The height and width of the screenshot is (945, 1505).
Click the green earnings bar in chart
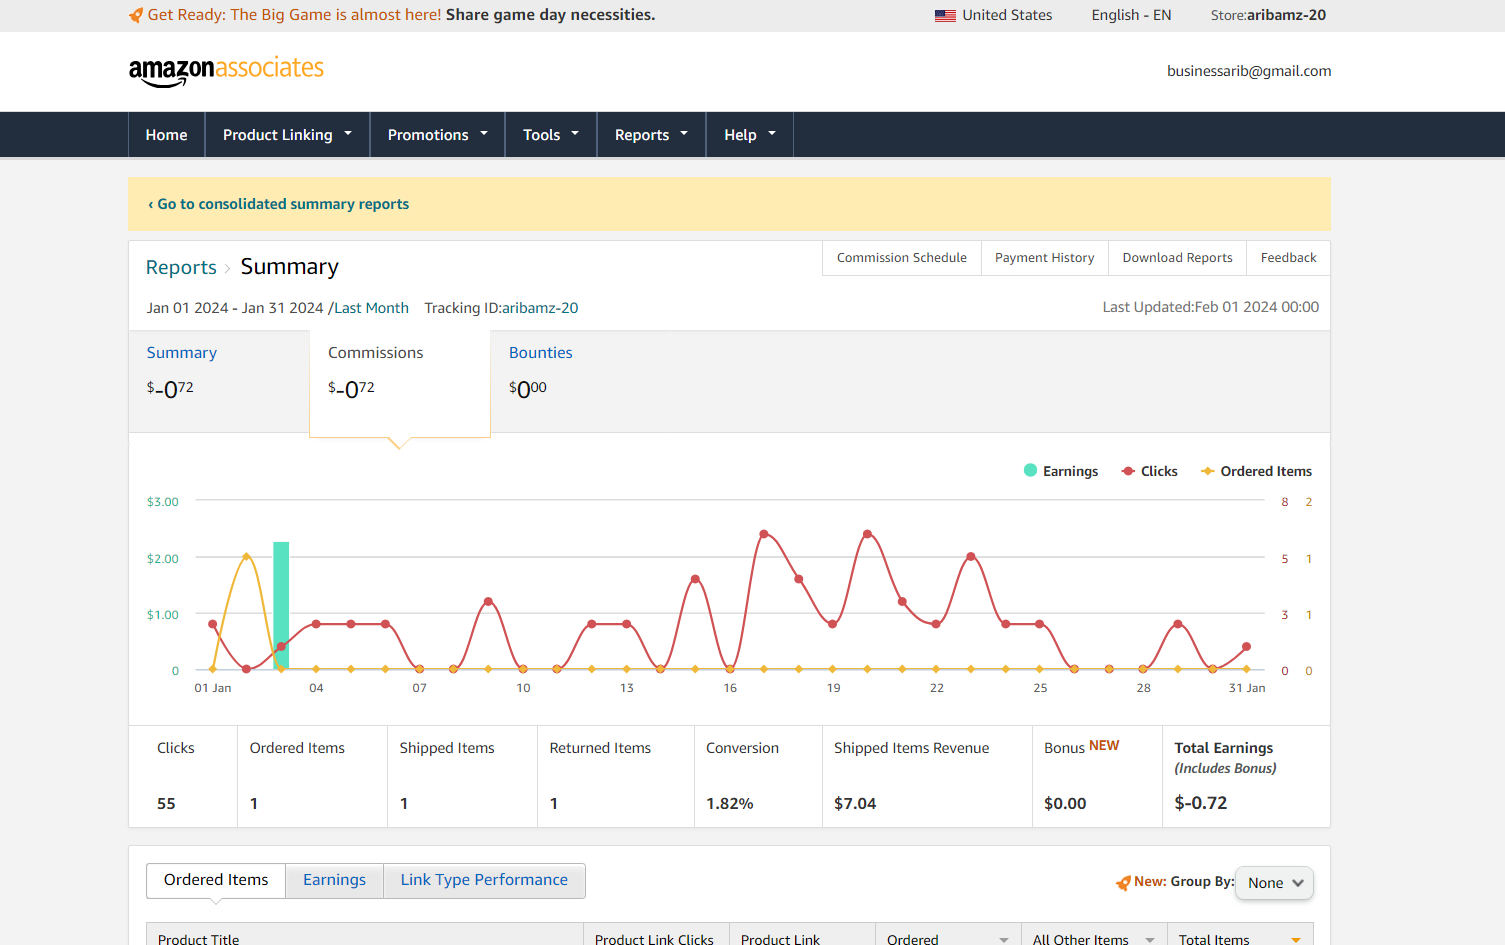(281, 605)
